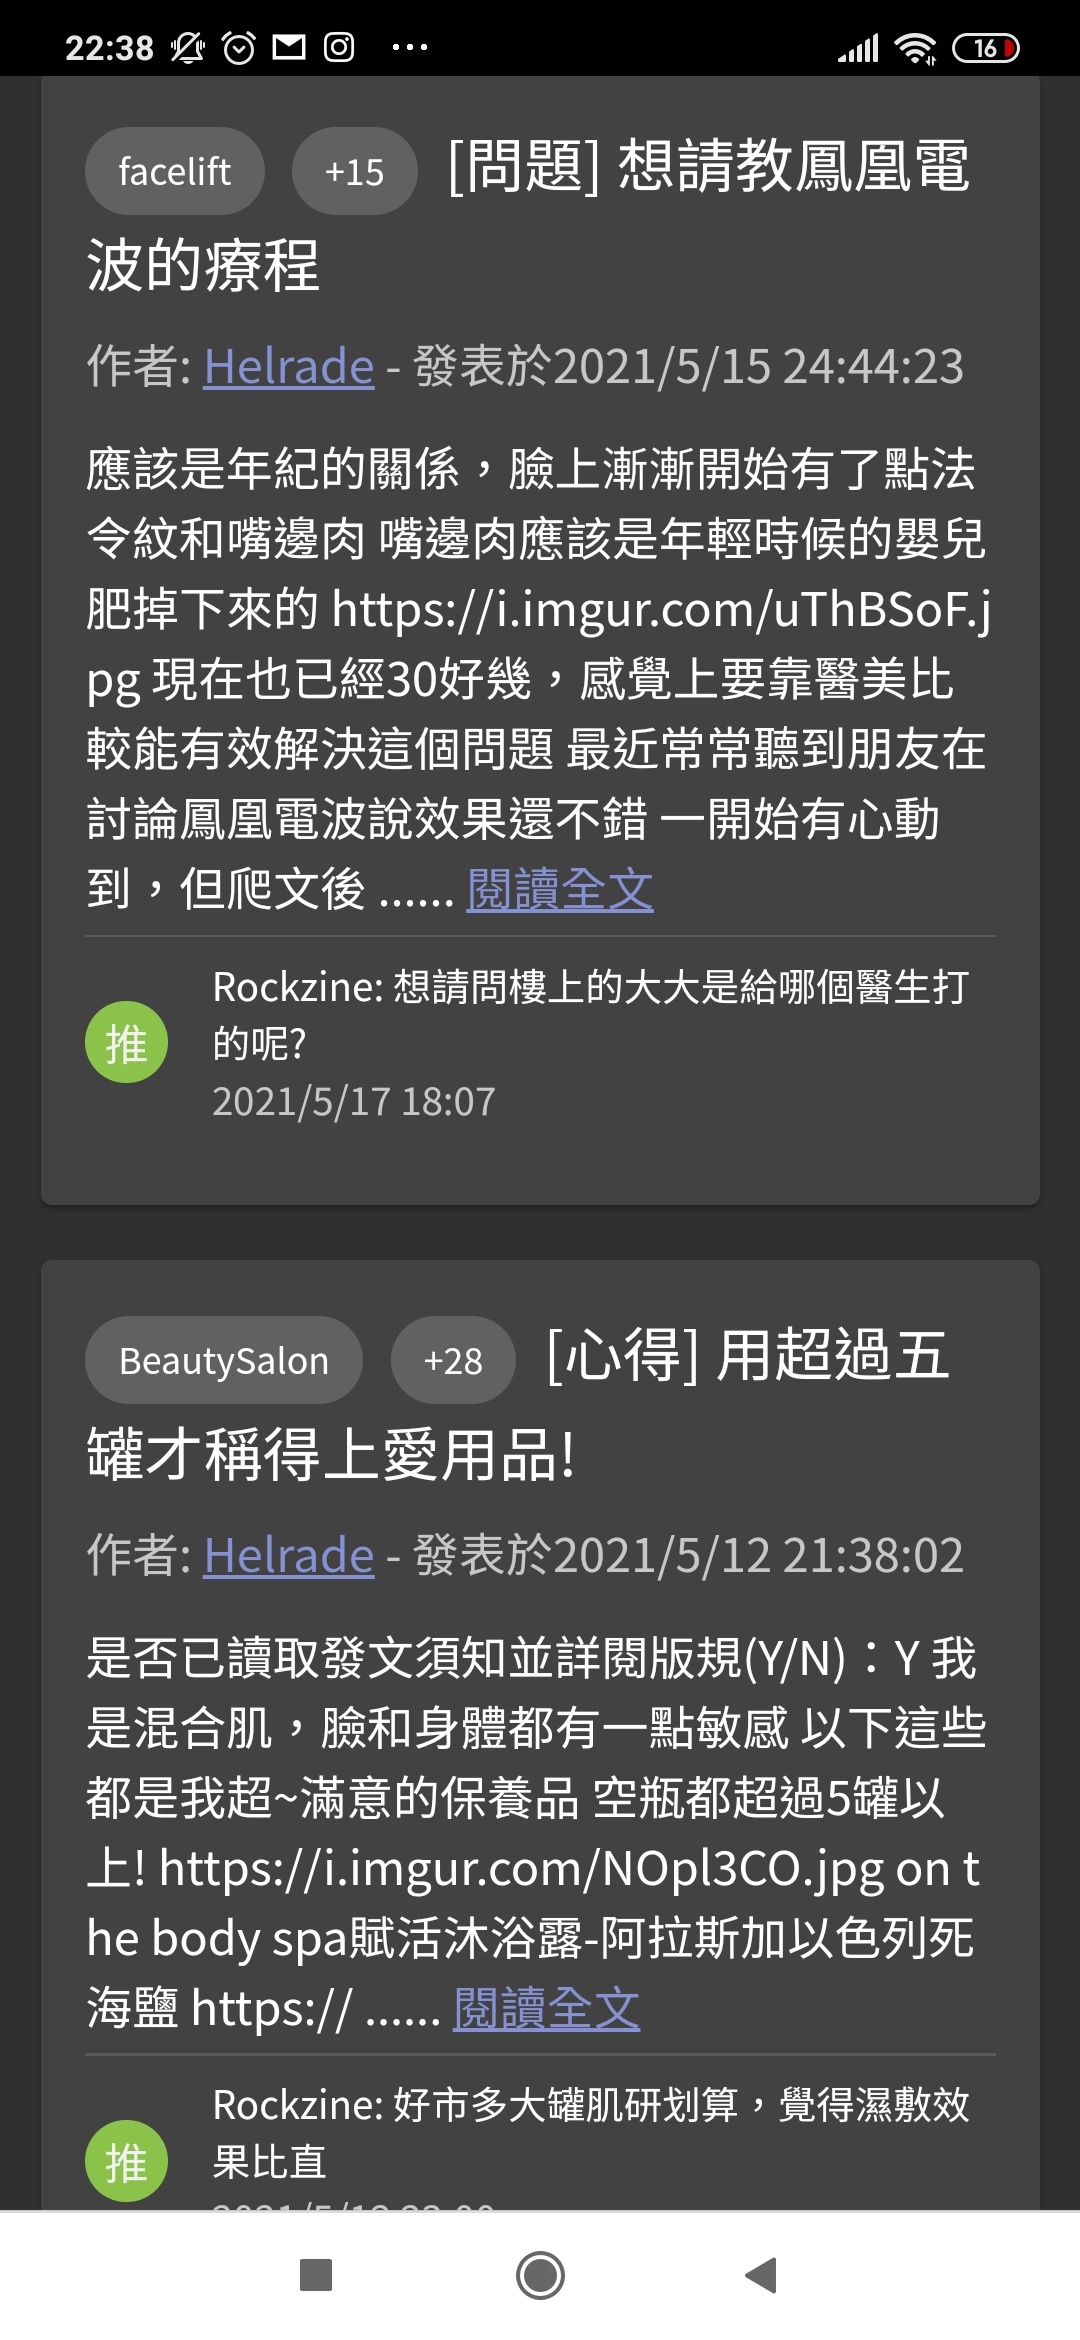Open post title 用超過五罐才稱得上愛用品
The height and width of the screenshot is (2340, 1080).
click(518, 1404)
